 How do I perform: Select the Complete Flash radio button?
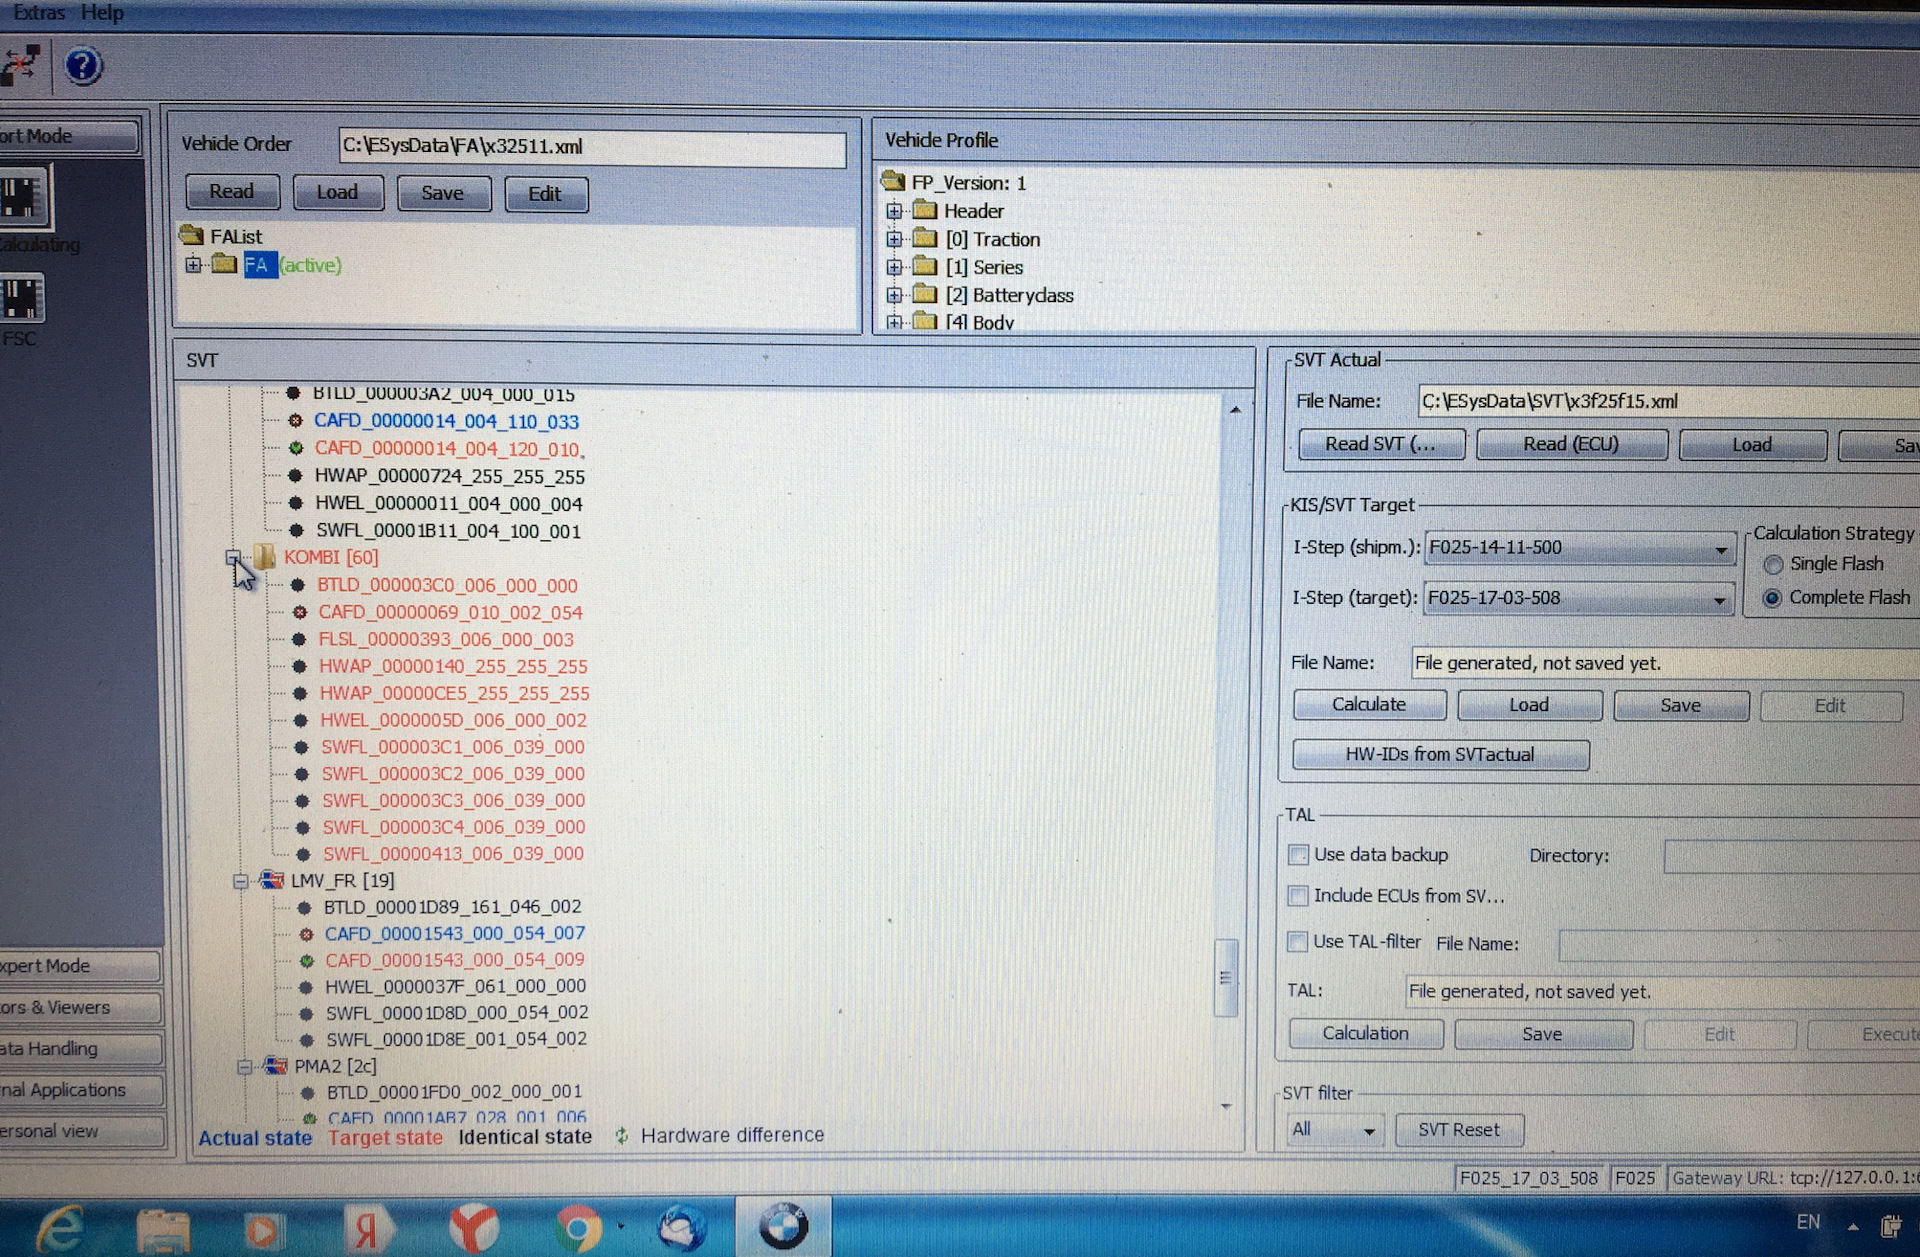[x=1772, y=598]
